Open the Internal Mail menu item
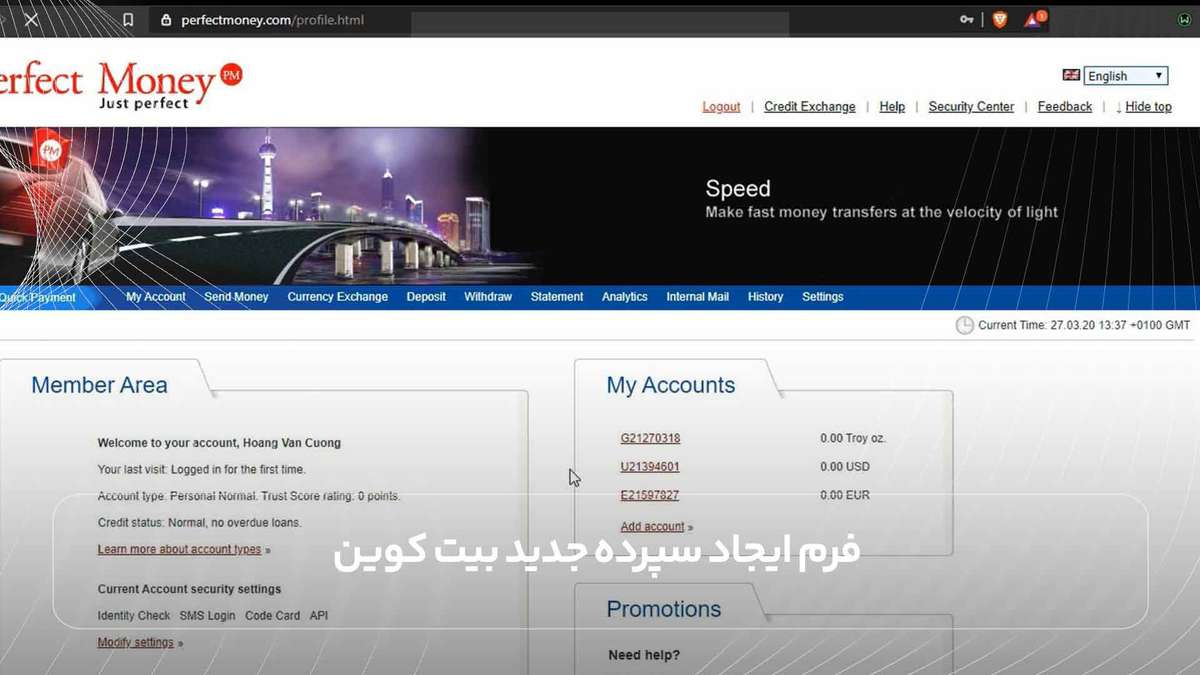 (x=698, y=297)
